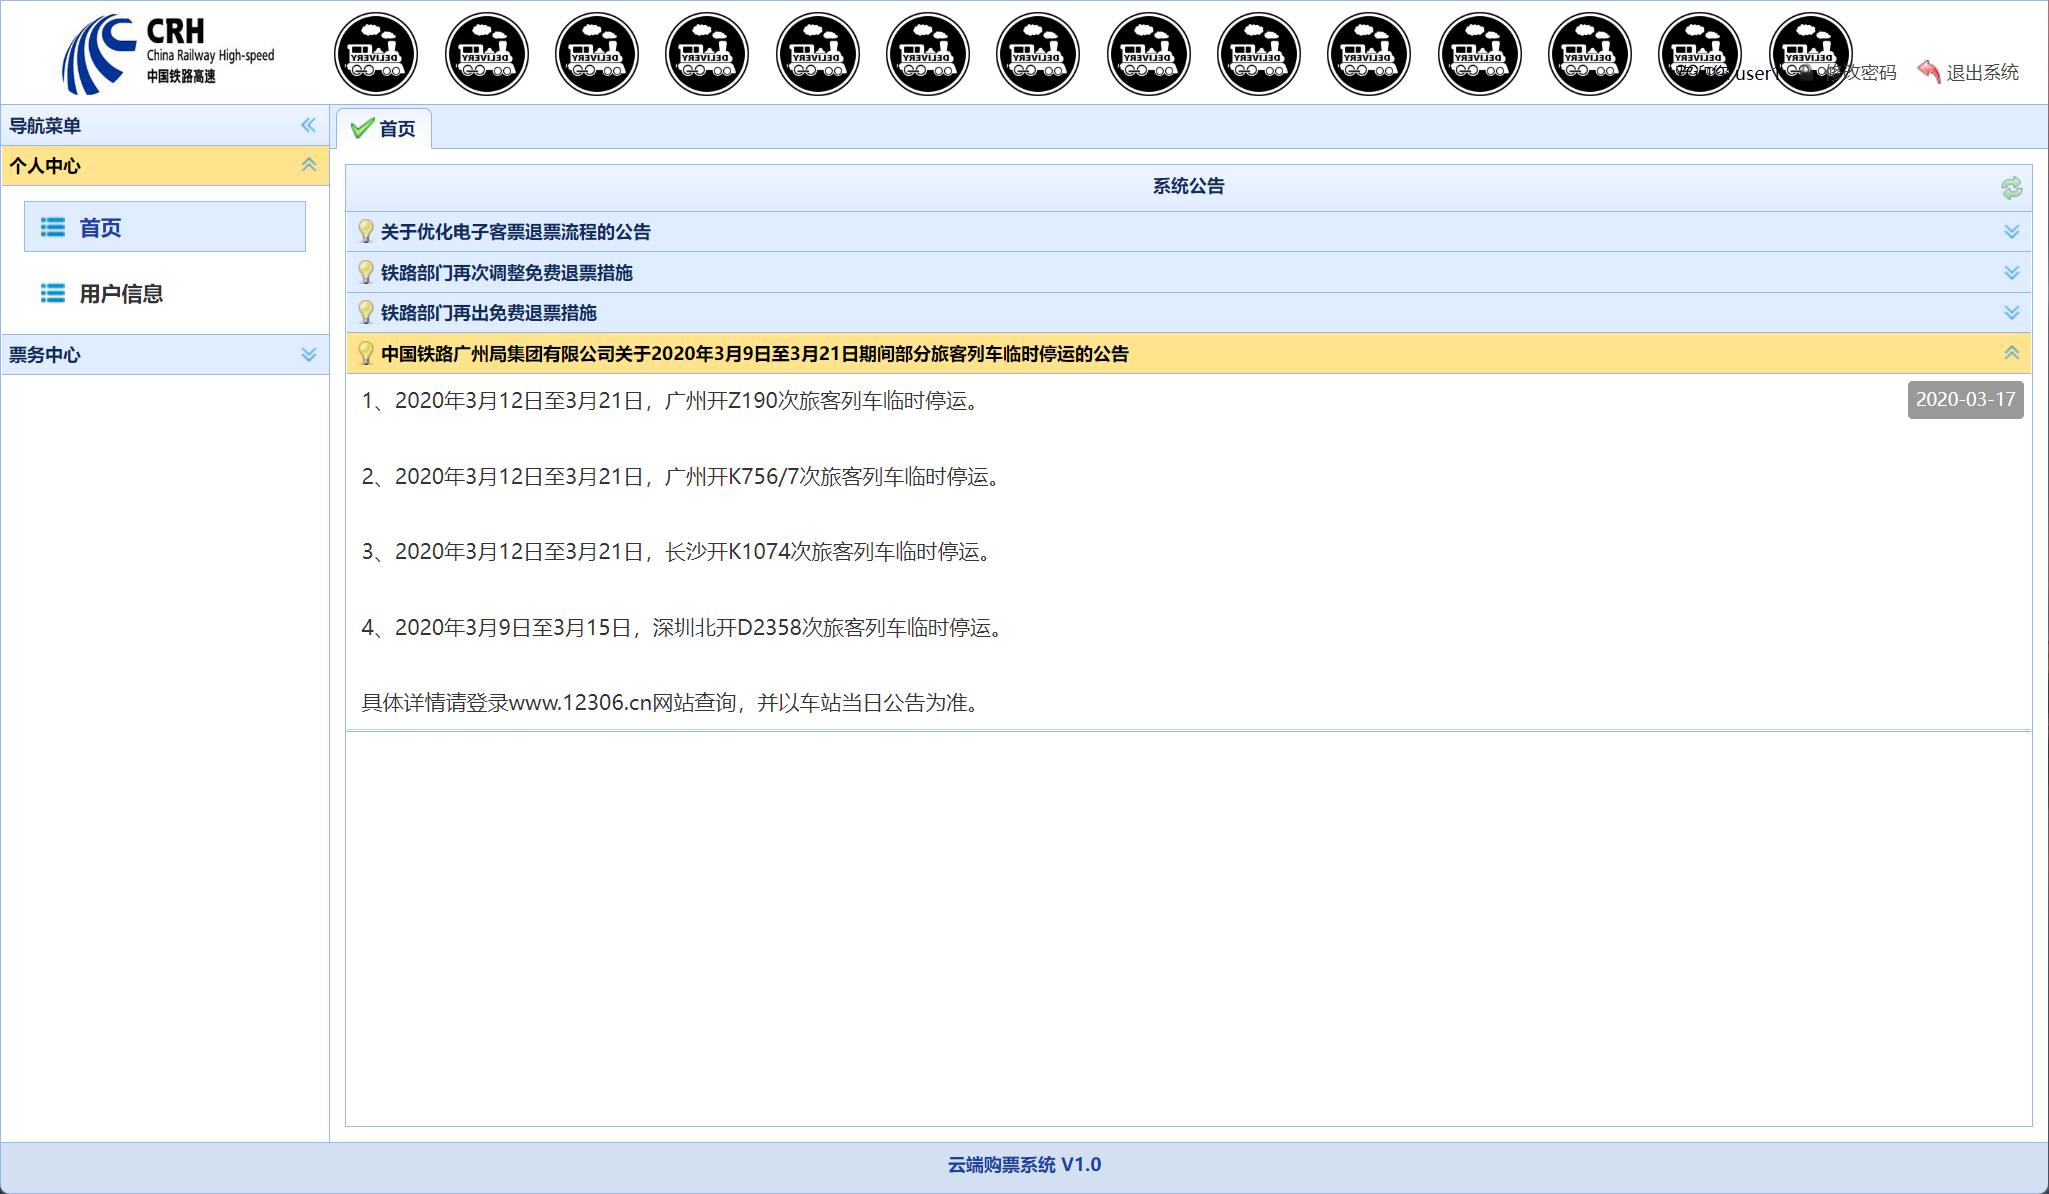Expand the 铁路部门再次调整免费退票措施 announcement
The height and width of the screenshot is (1194, 2049).
click(x=2010, y=272)
